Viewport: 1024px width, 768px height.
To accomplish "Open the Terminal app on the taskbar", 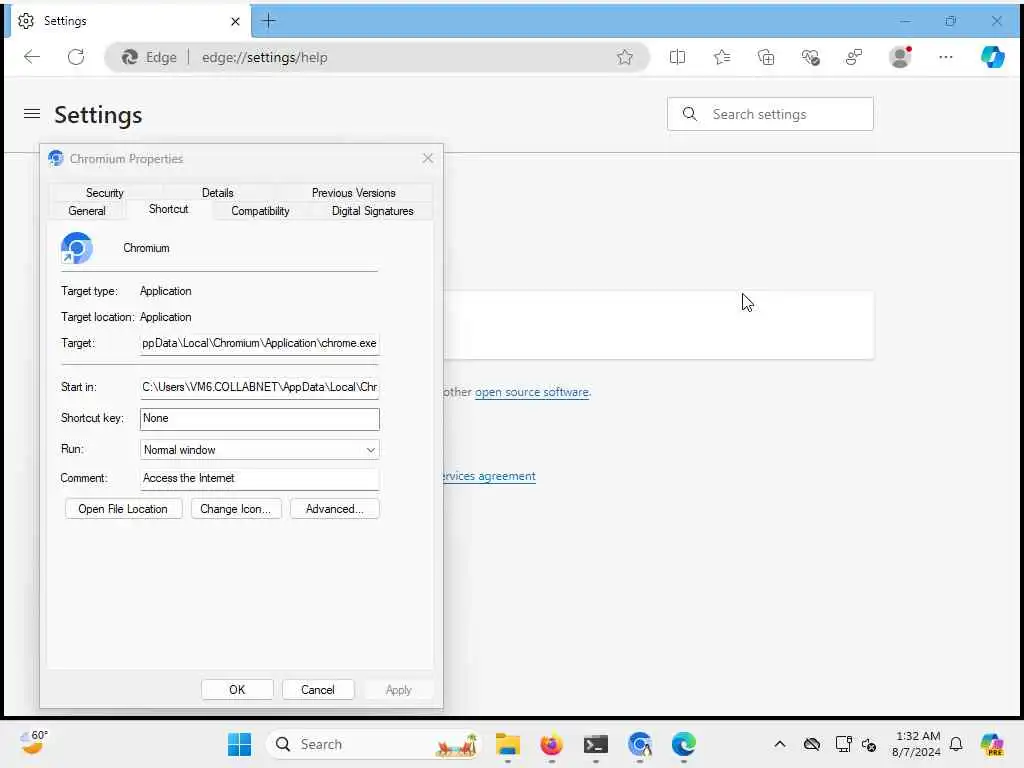I will [596, 744].
